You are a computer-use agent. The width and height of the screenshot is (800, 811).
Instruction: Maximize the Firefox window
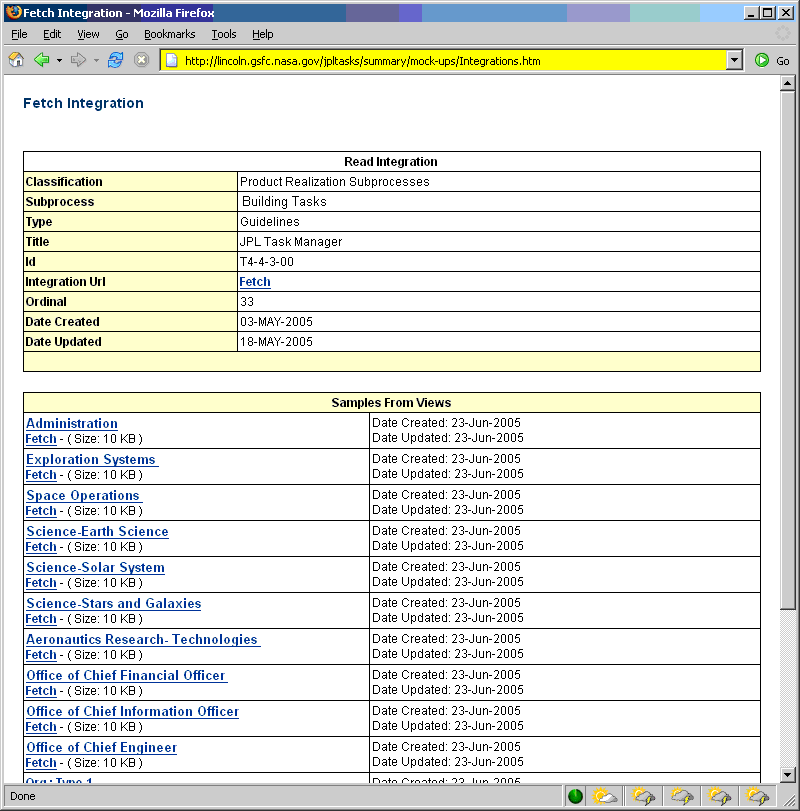(x=768, y=12)
